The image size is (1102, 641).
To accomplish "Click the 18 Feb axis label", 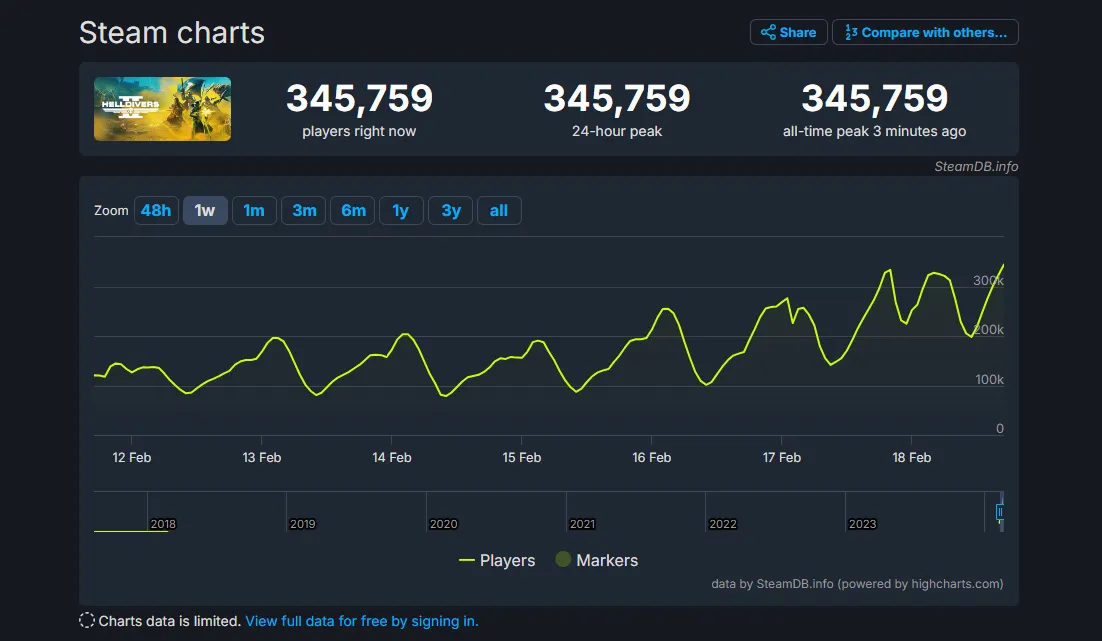I will (912, 458).
